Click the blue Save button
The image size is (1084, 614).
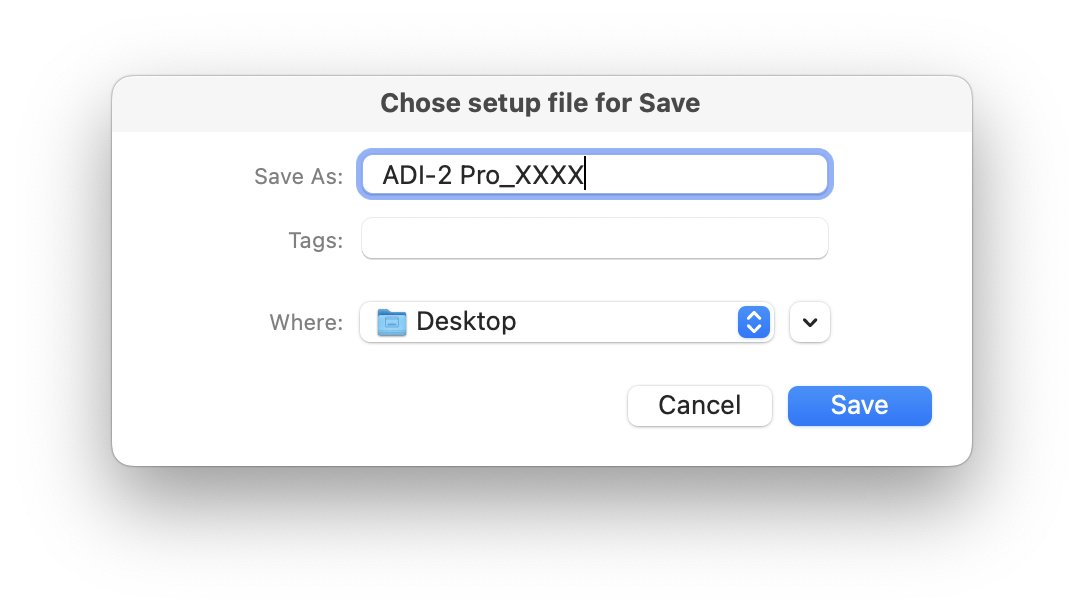tap(859, 406)
